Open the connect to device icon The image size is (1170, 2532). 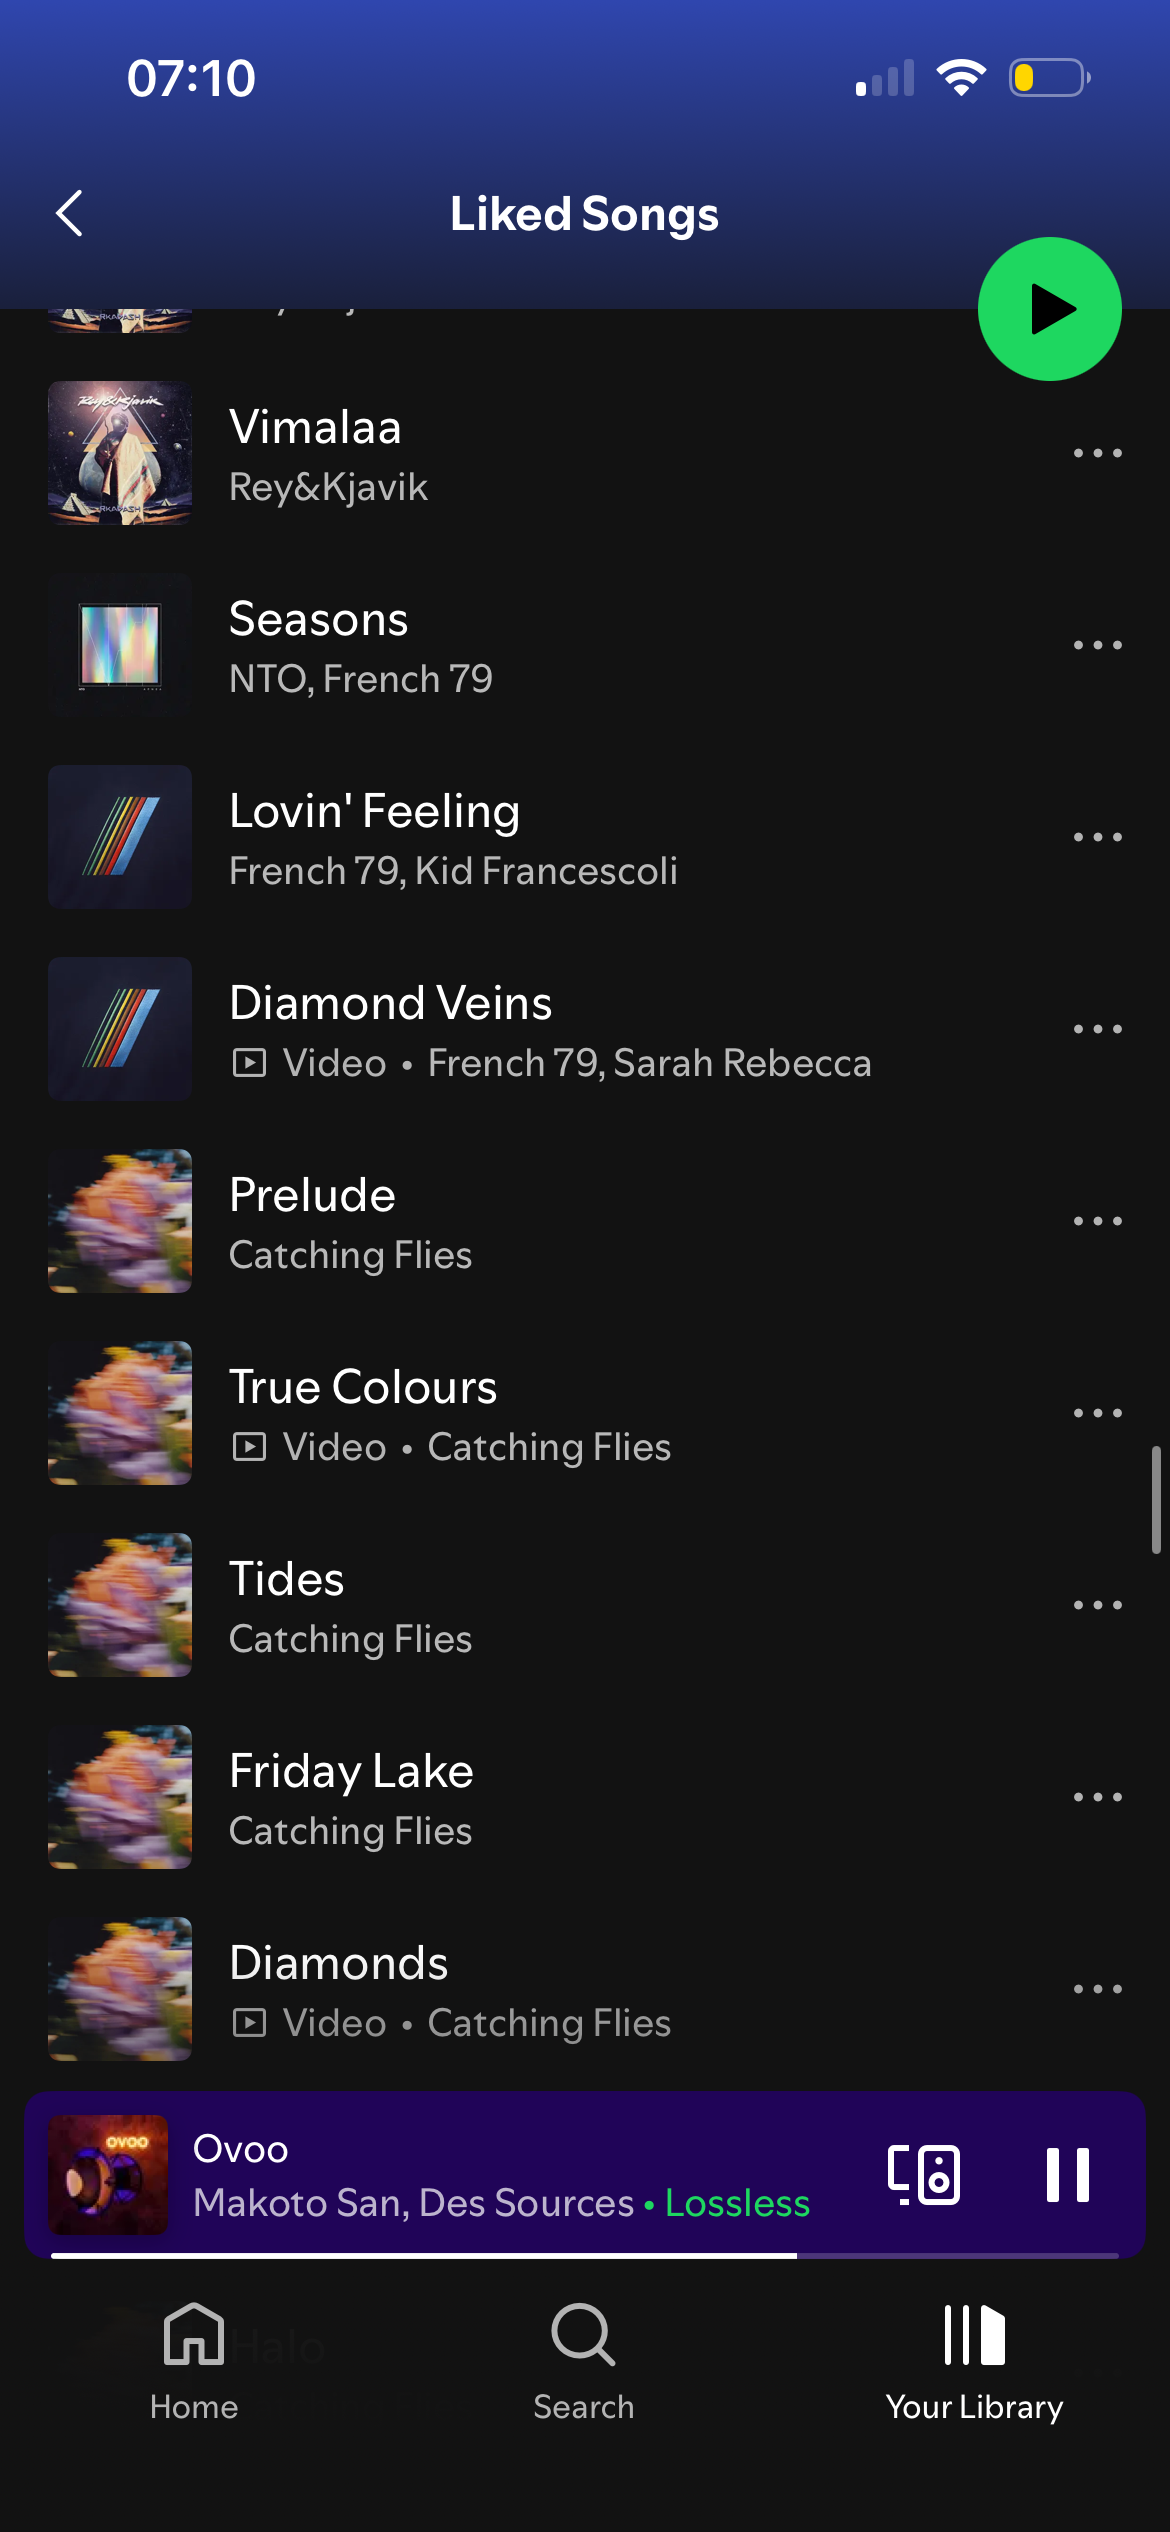(x=924, y=2174)
